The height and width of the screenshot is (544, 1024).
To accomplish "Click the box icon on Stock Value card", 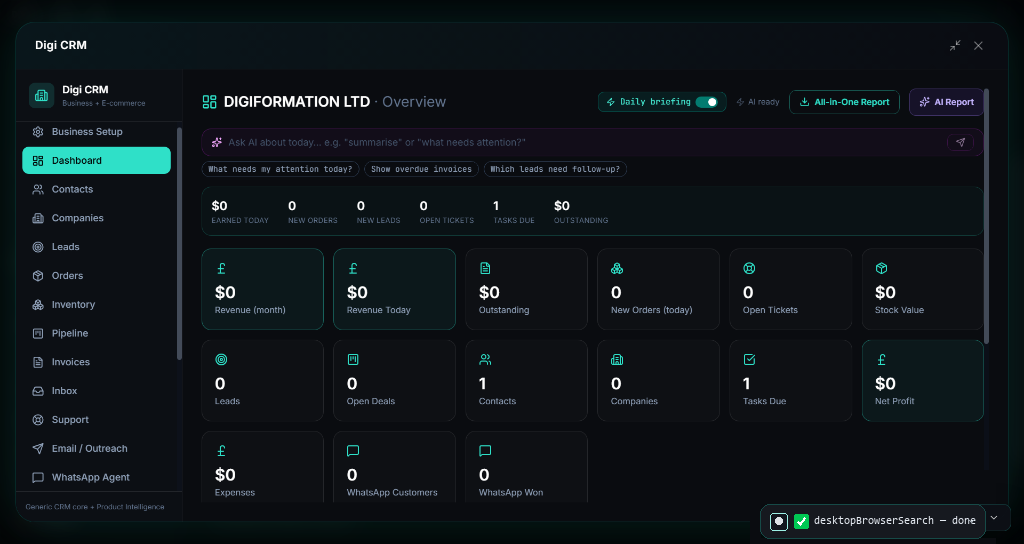I will point(881,268).
